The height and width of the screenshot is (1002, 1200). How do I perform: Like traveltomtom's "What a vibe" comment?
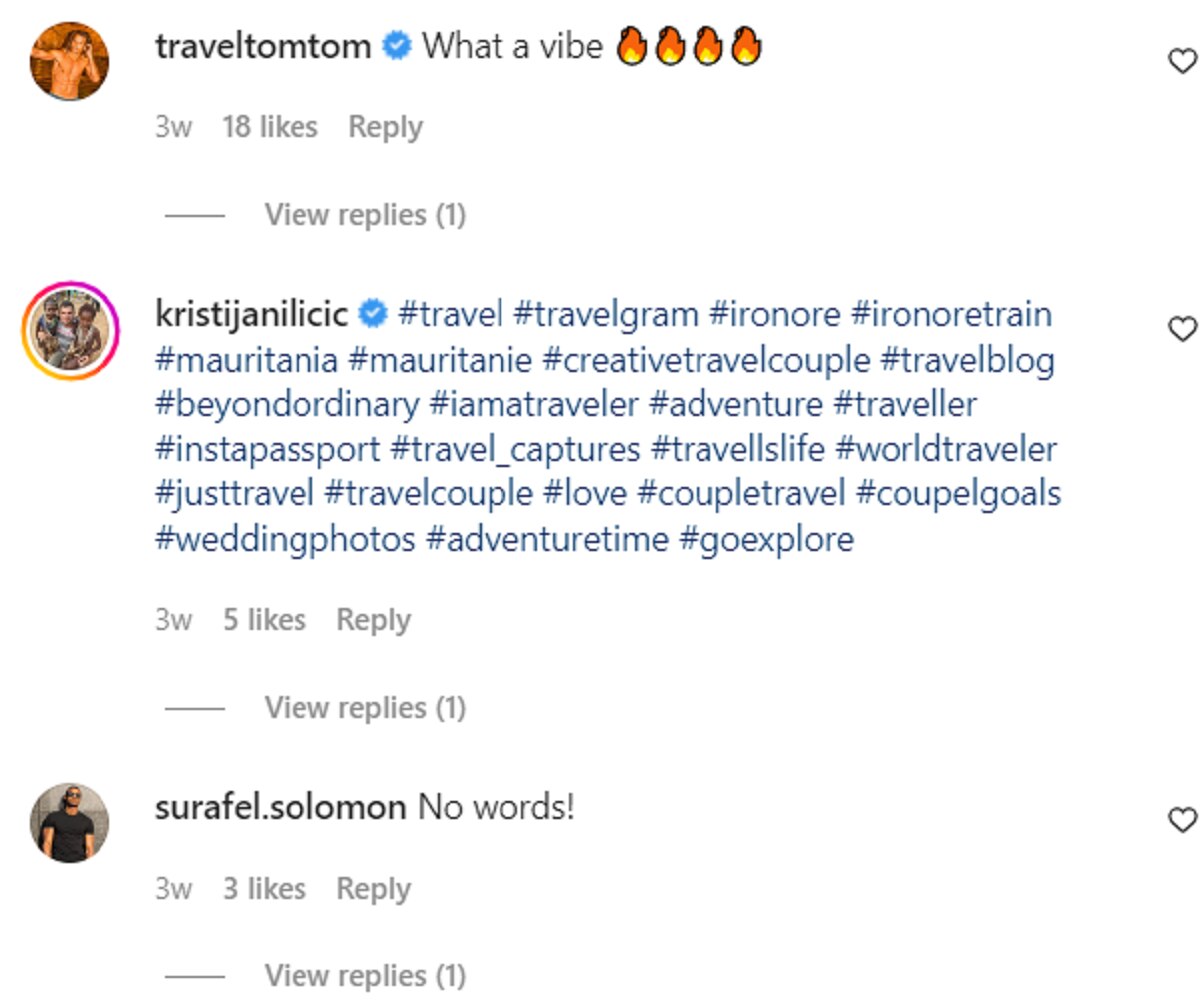[x=1182, y=62]
